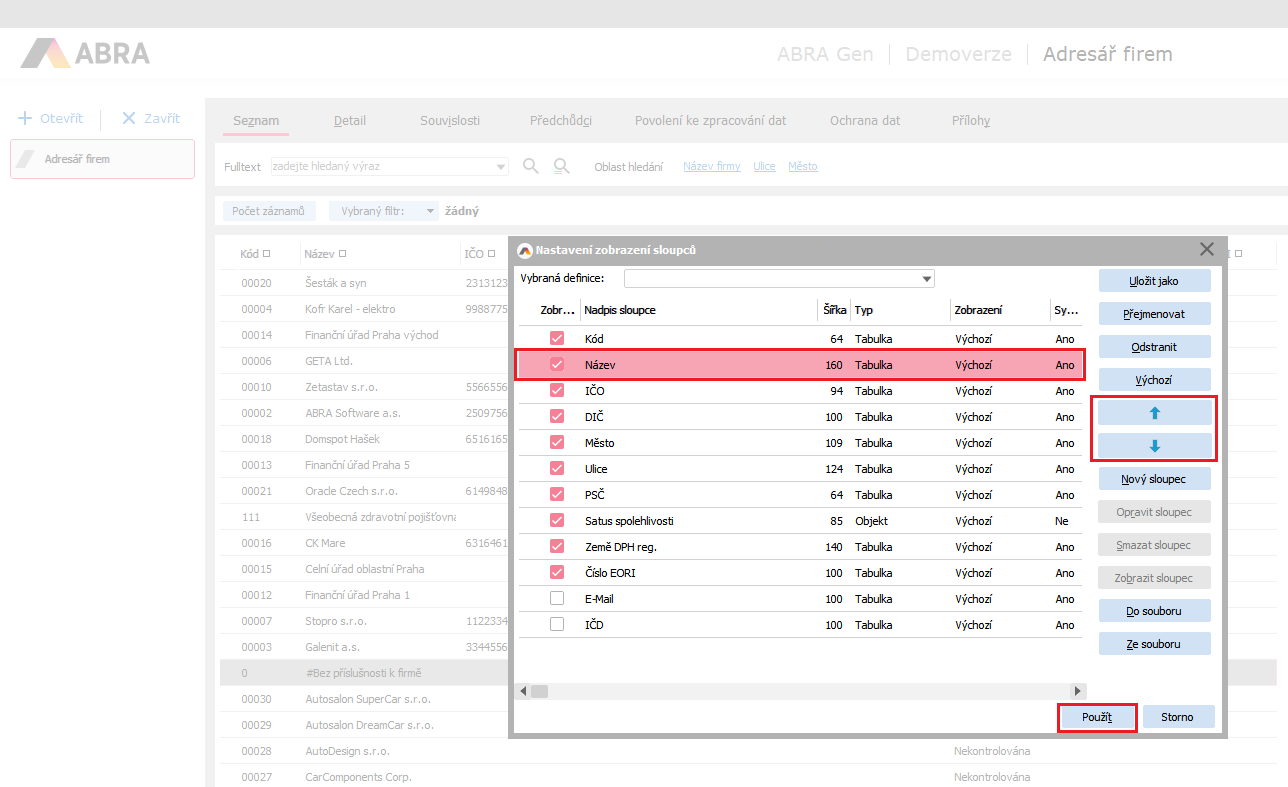The width and height of the screenshot is (1288, 787).
Task: Move selected column up with arrow button
Action: [1154, 412]
